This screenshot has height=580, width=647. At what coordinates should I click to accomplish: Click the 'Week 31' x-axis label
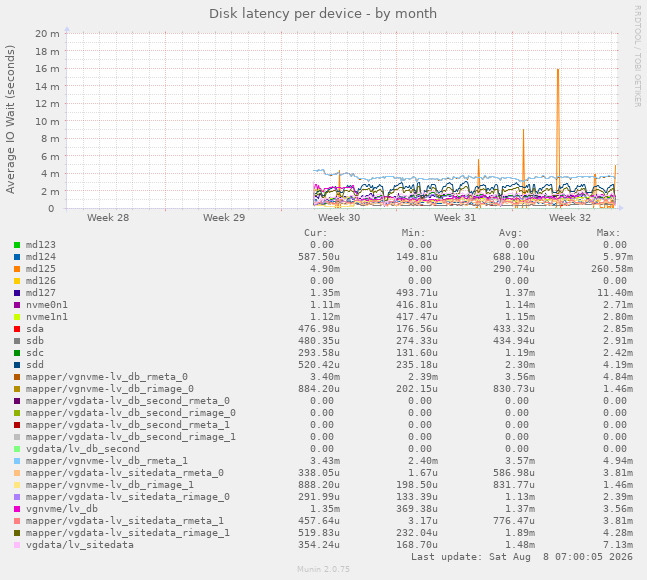(x=455, y=217)
